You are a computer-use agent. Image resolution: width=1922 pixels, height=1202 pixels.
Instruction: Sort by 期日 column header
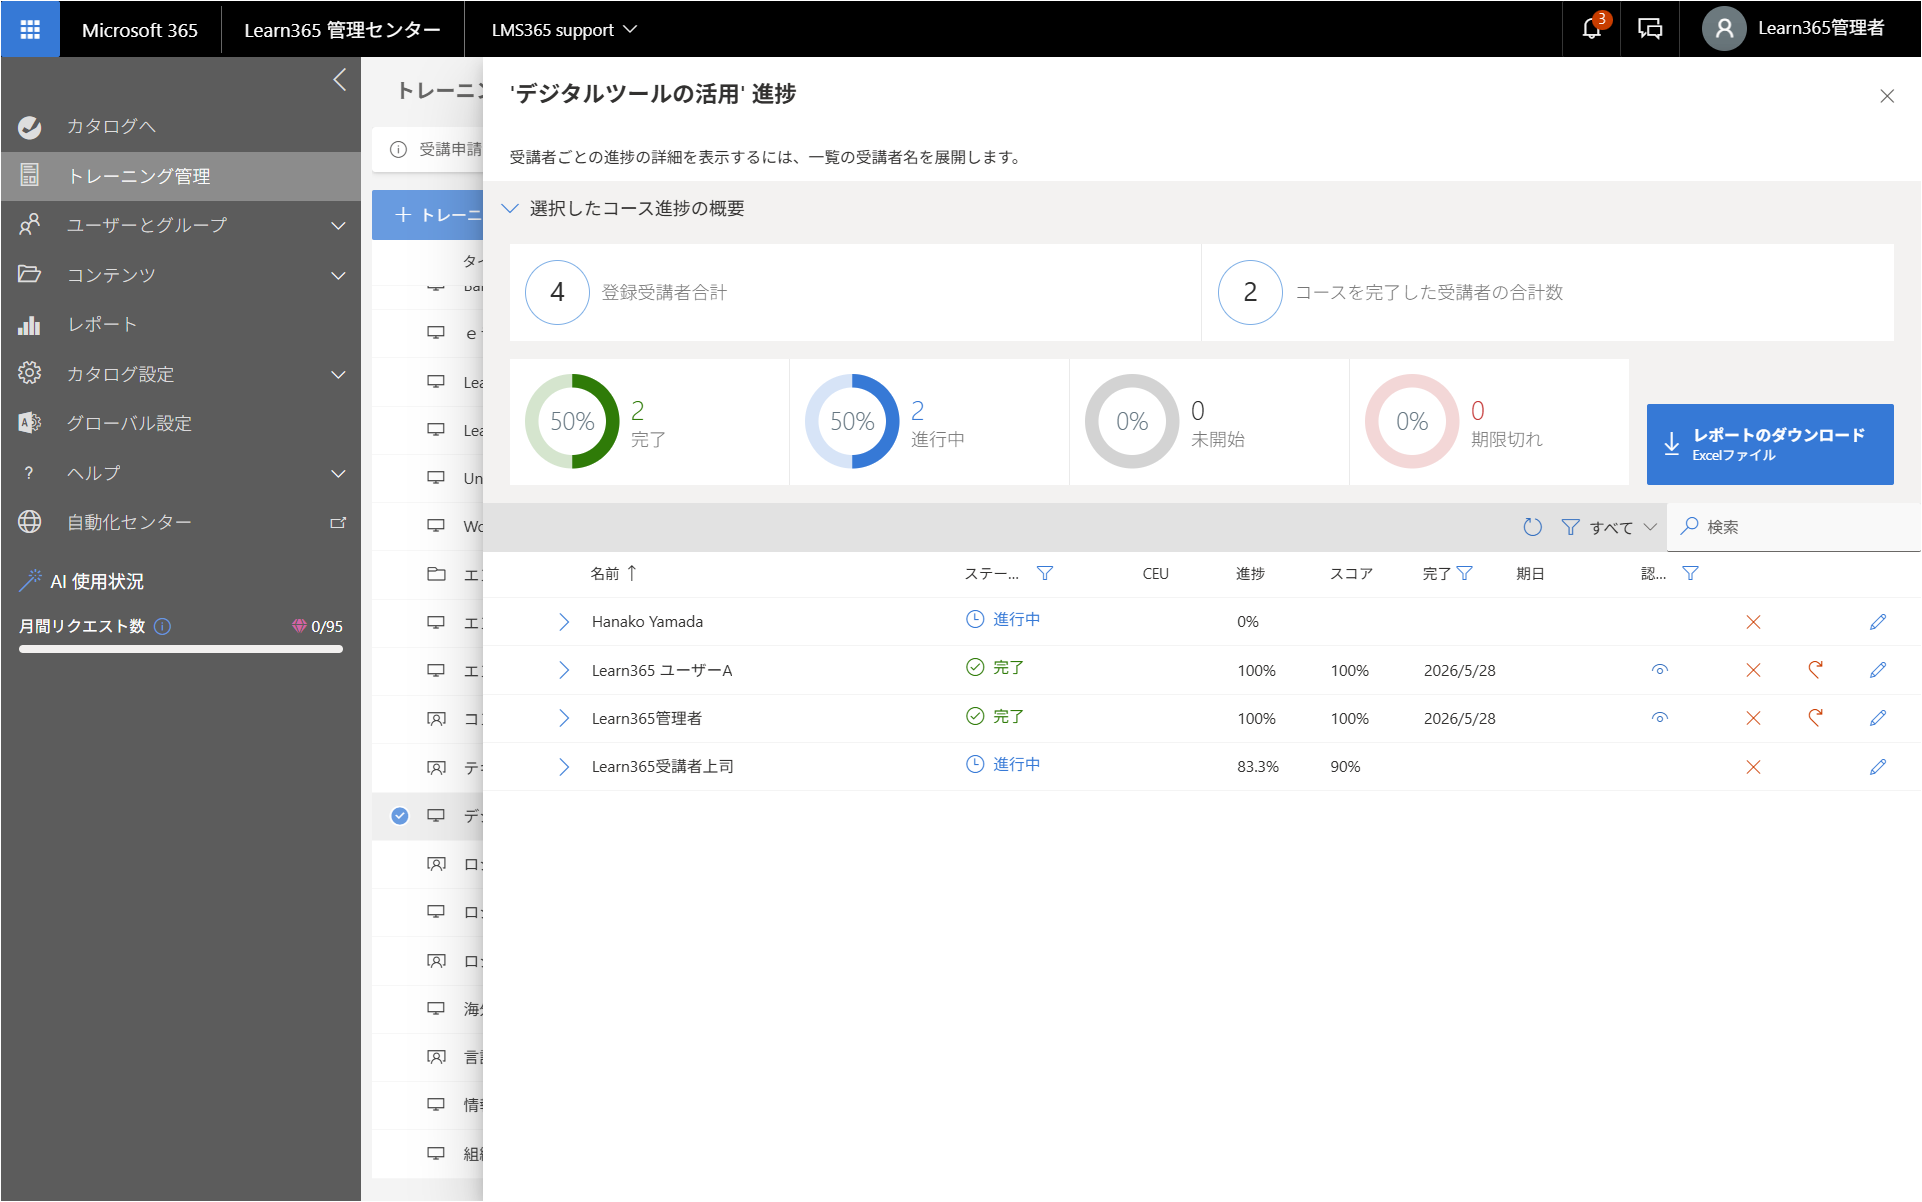pyautogui.click(x=1530, y=573)
